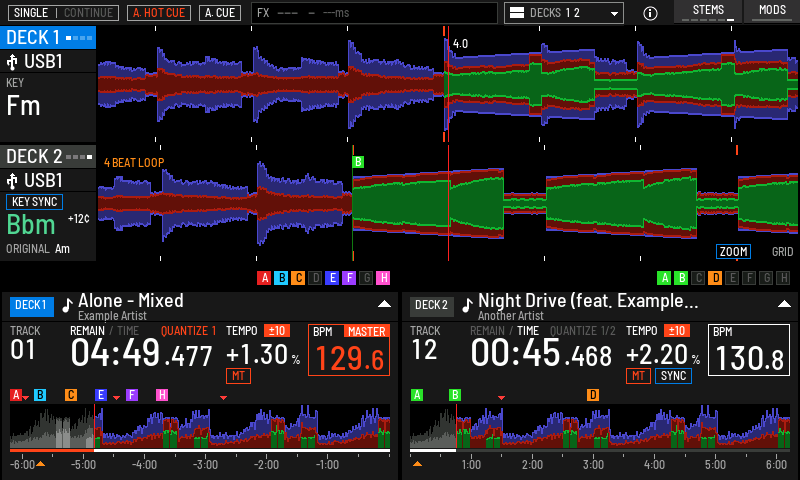
Task: Select the DECK 2 header tab
Action: pyautogui.click(x=48, y=157)
